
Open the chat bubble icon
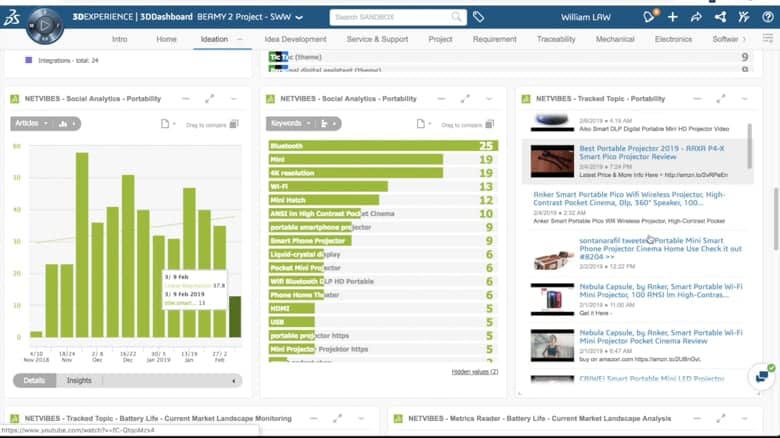(762, 377)
